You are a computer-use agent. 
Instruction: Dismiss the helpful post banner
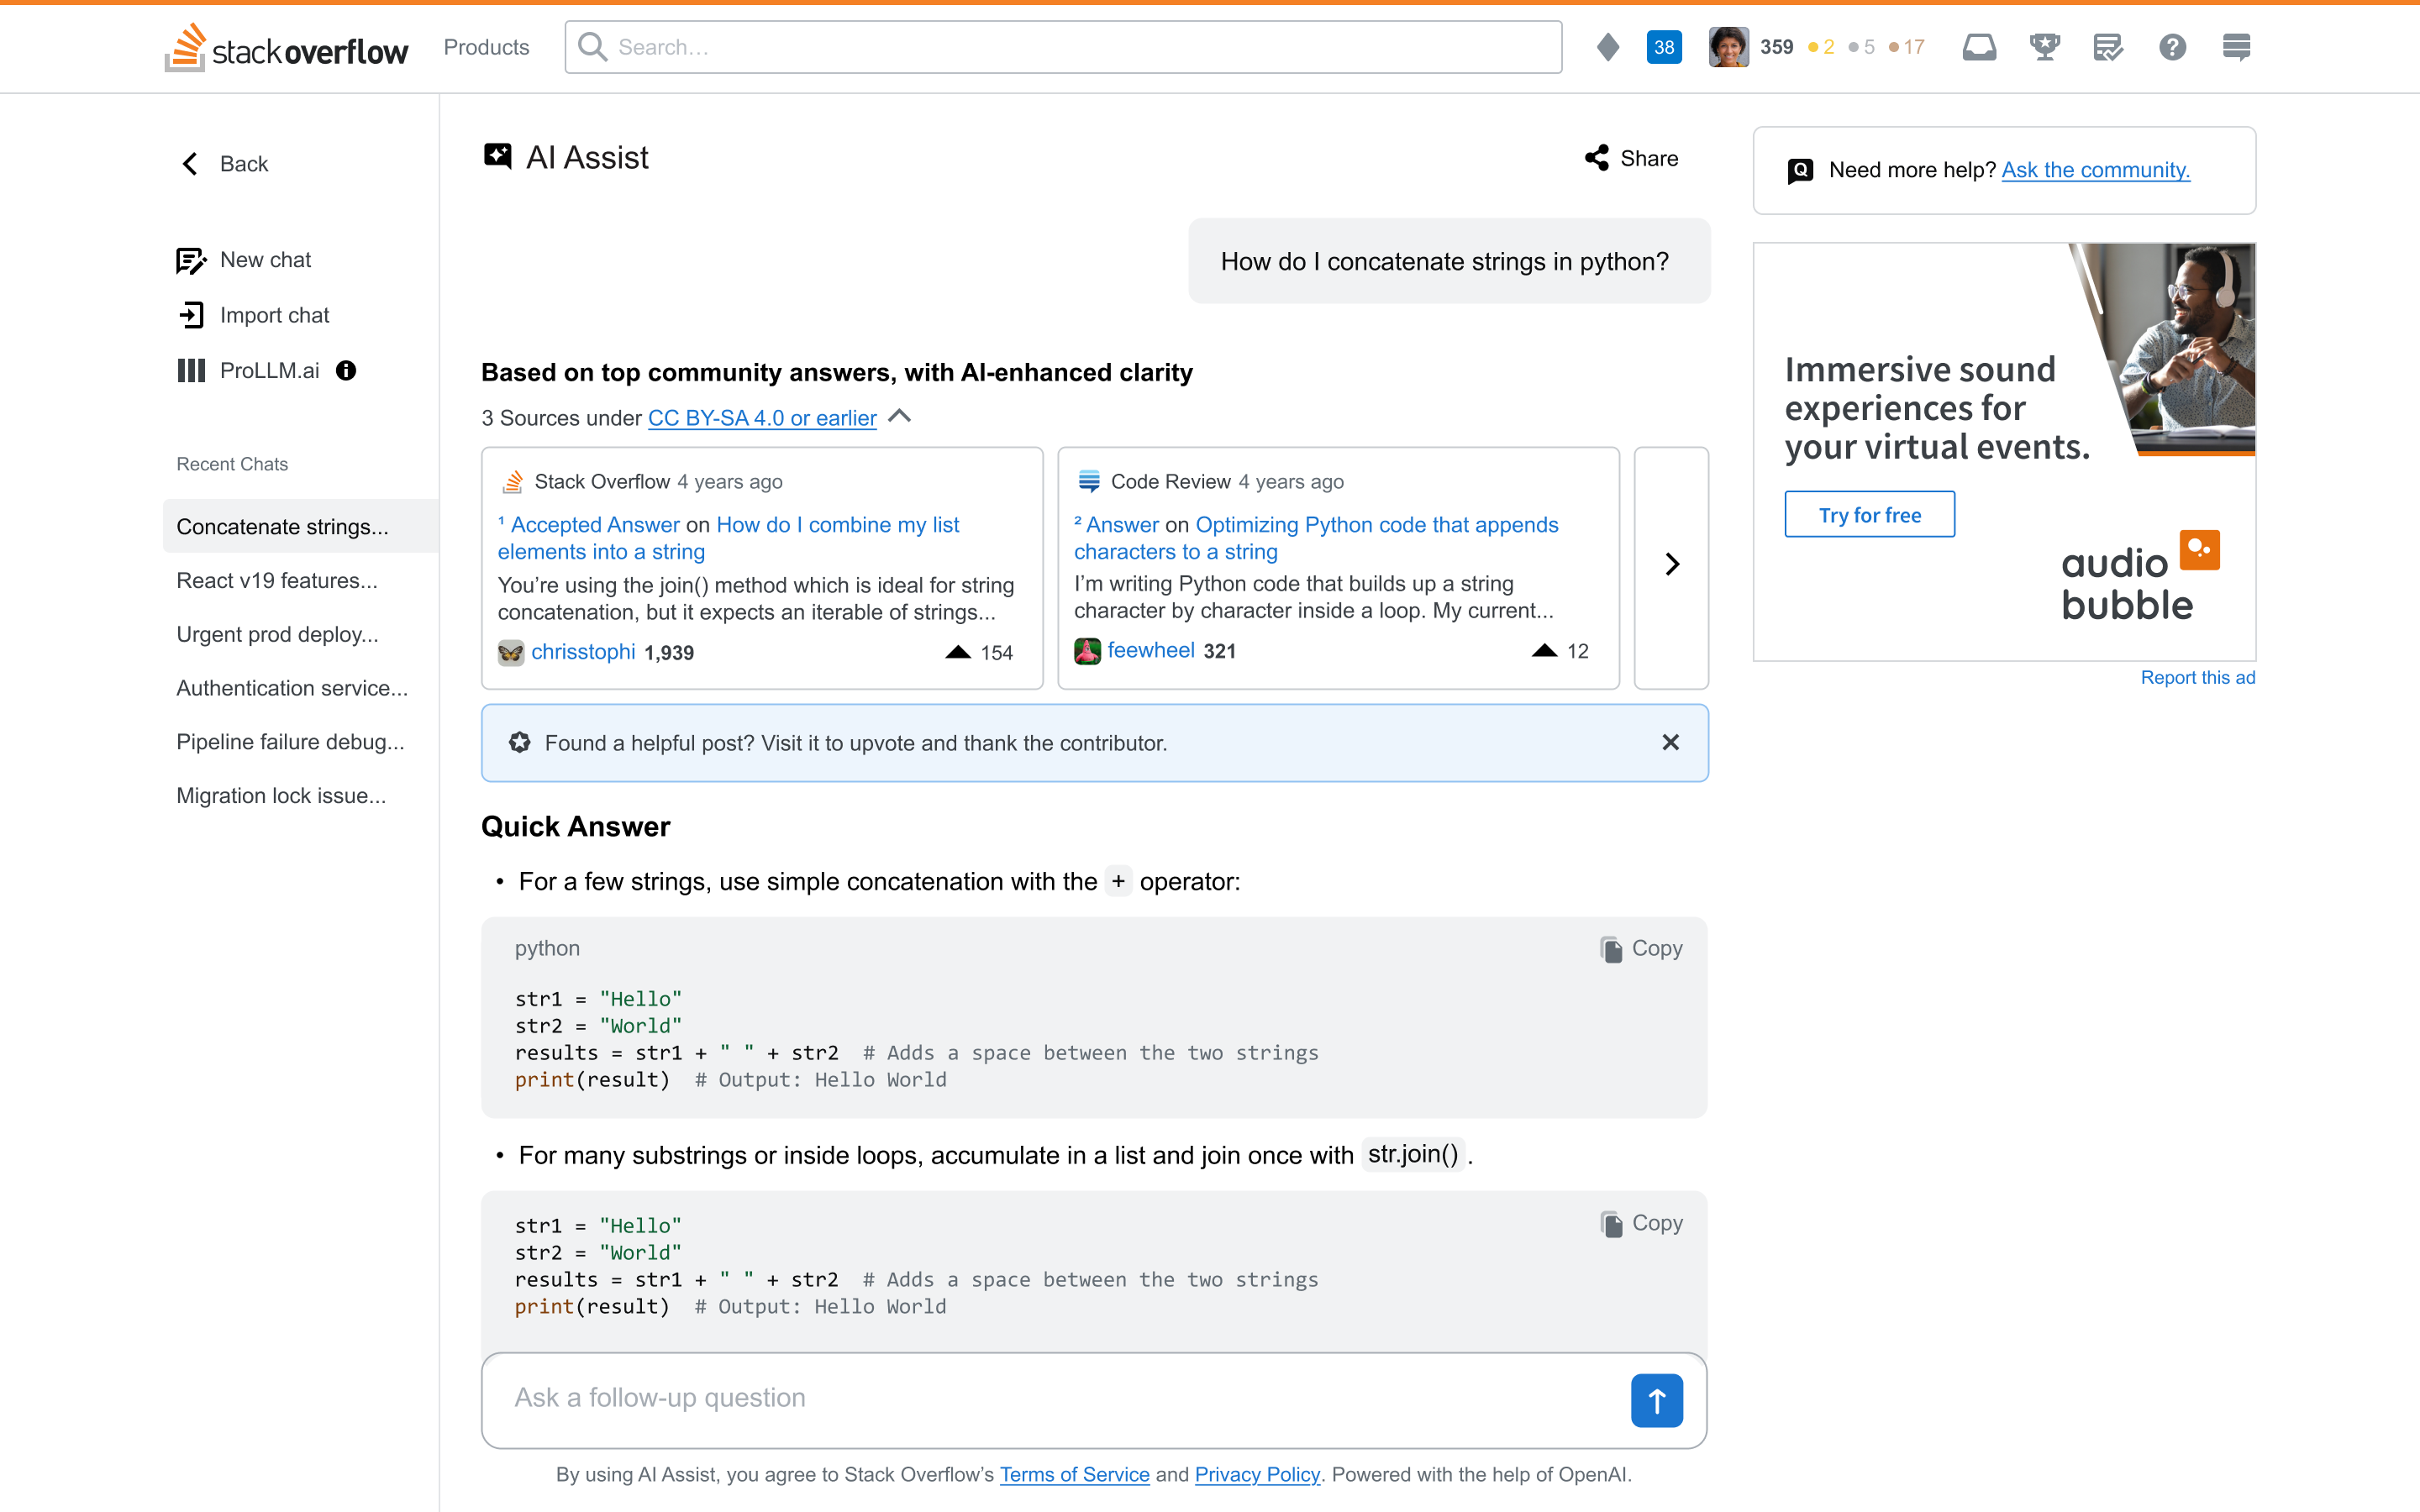tap(1670, 742)
